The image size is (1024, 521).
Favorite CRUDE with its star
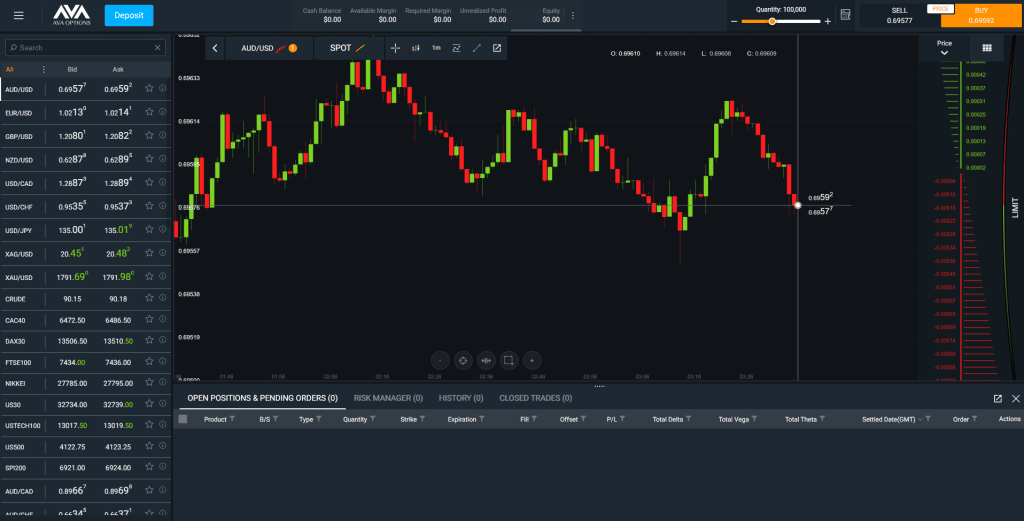pos(149,298)
